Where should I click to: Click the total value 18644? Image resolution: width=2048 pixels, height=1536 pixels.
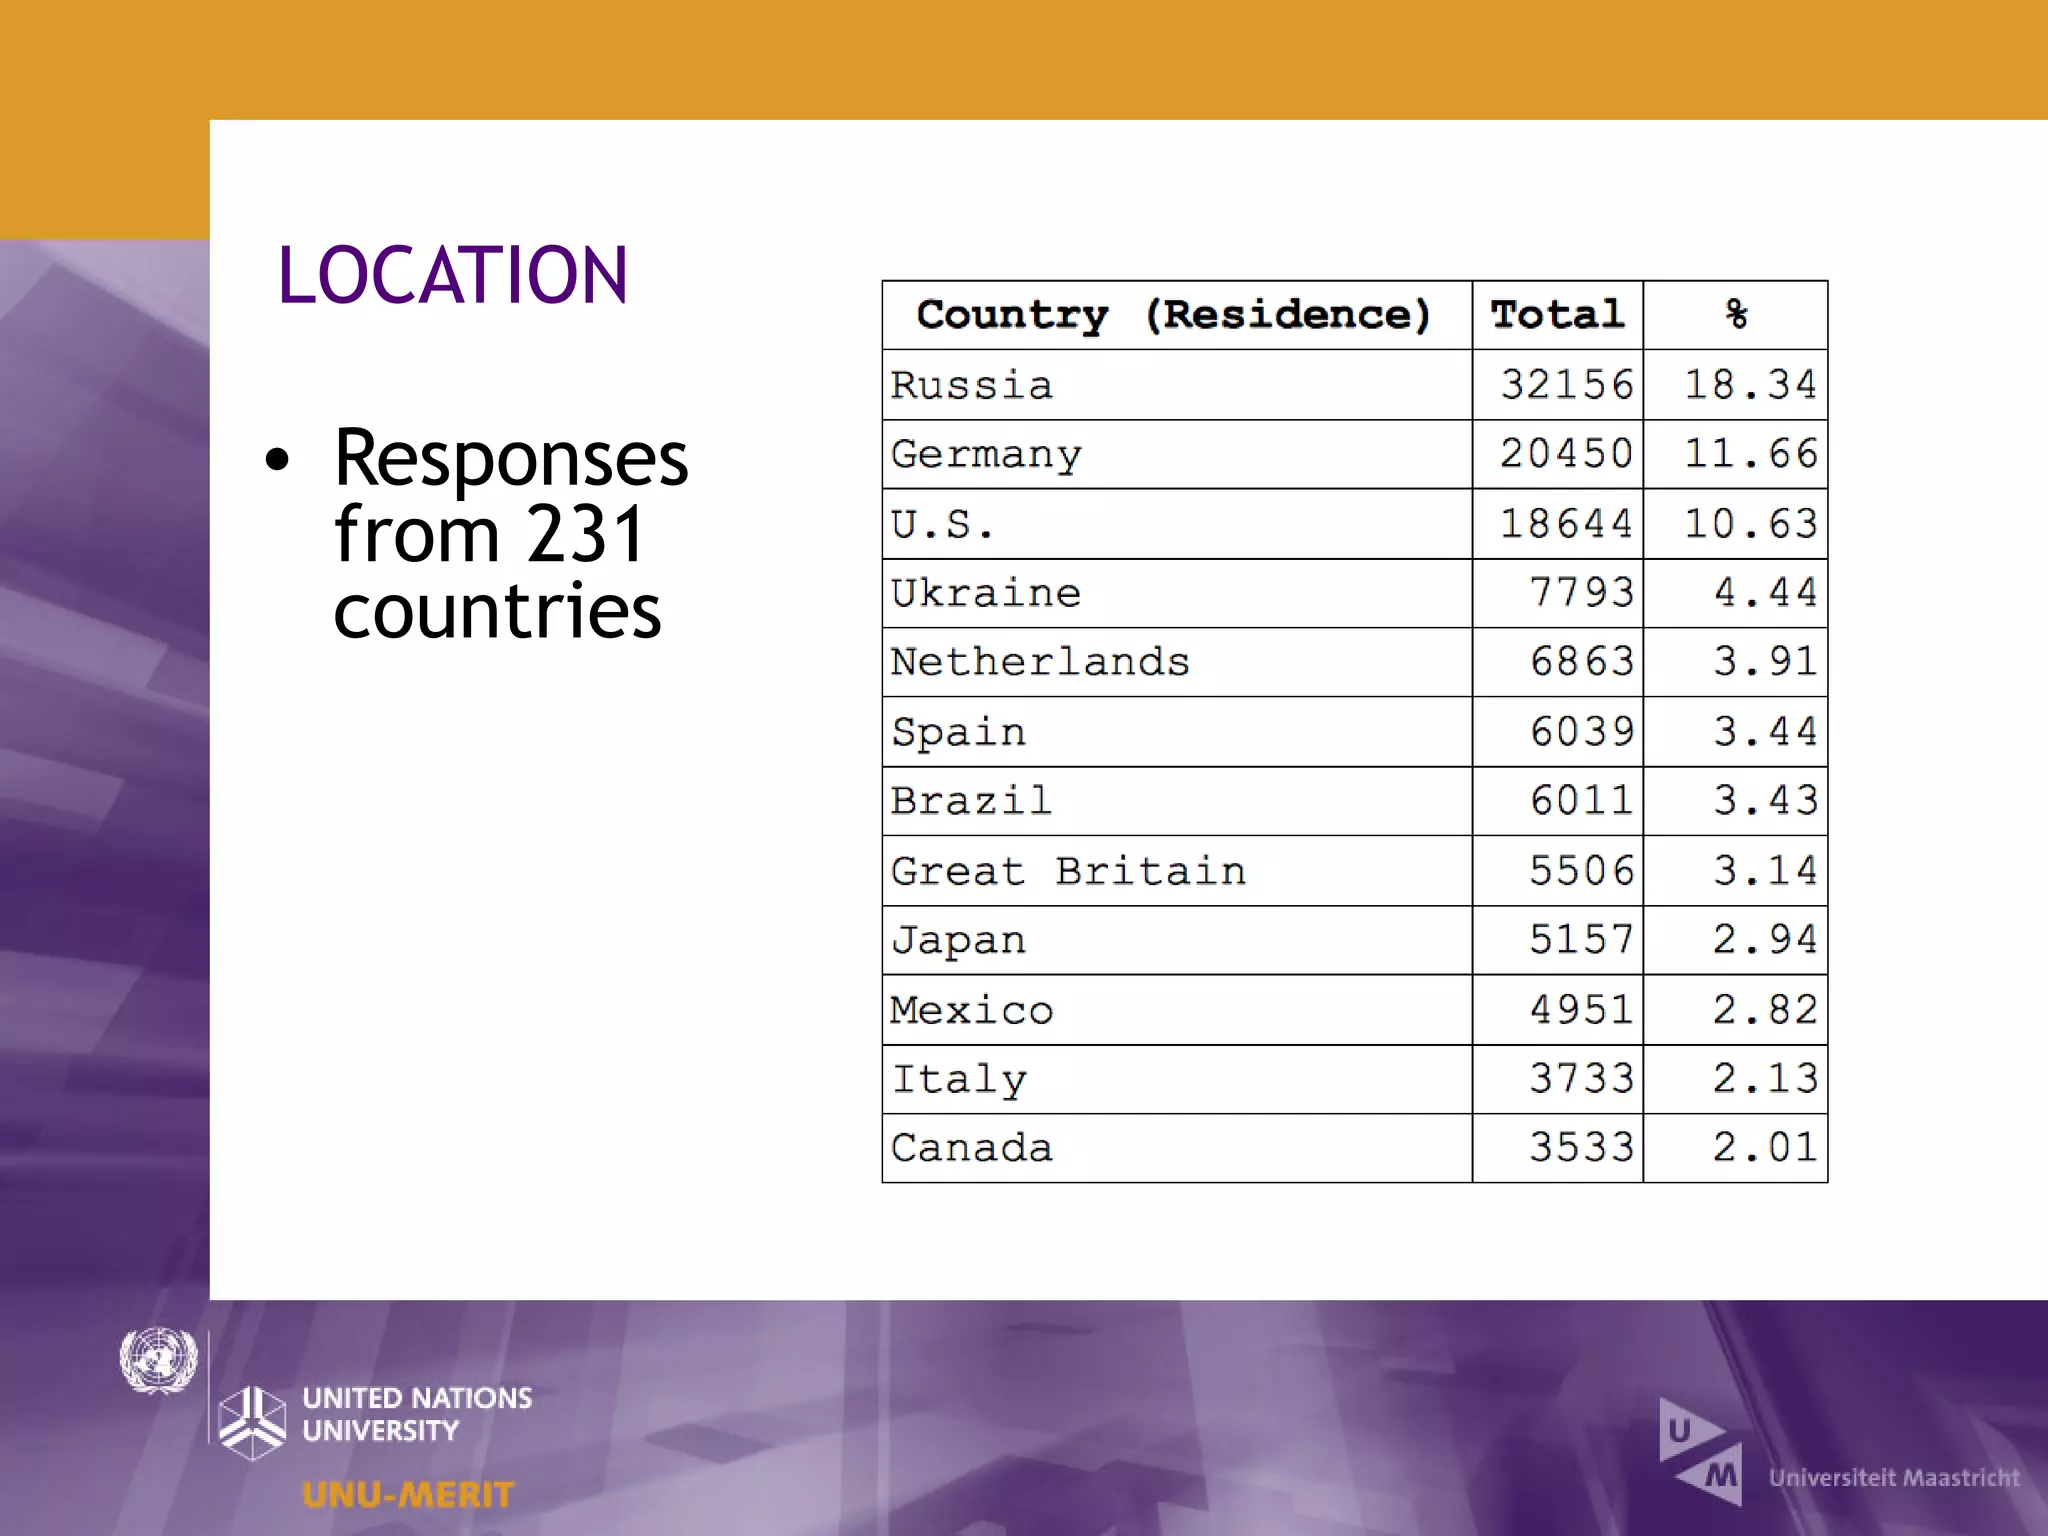(1566, 524)
